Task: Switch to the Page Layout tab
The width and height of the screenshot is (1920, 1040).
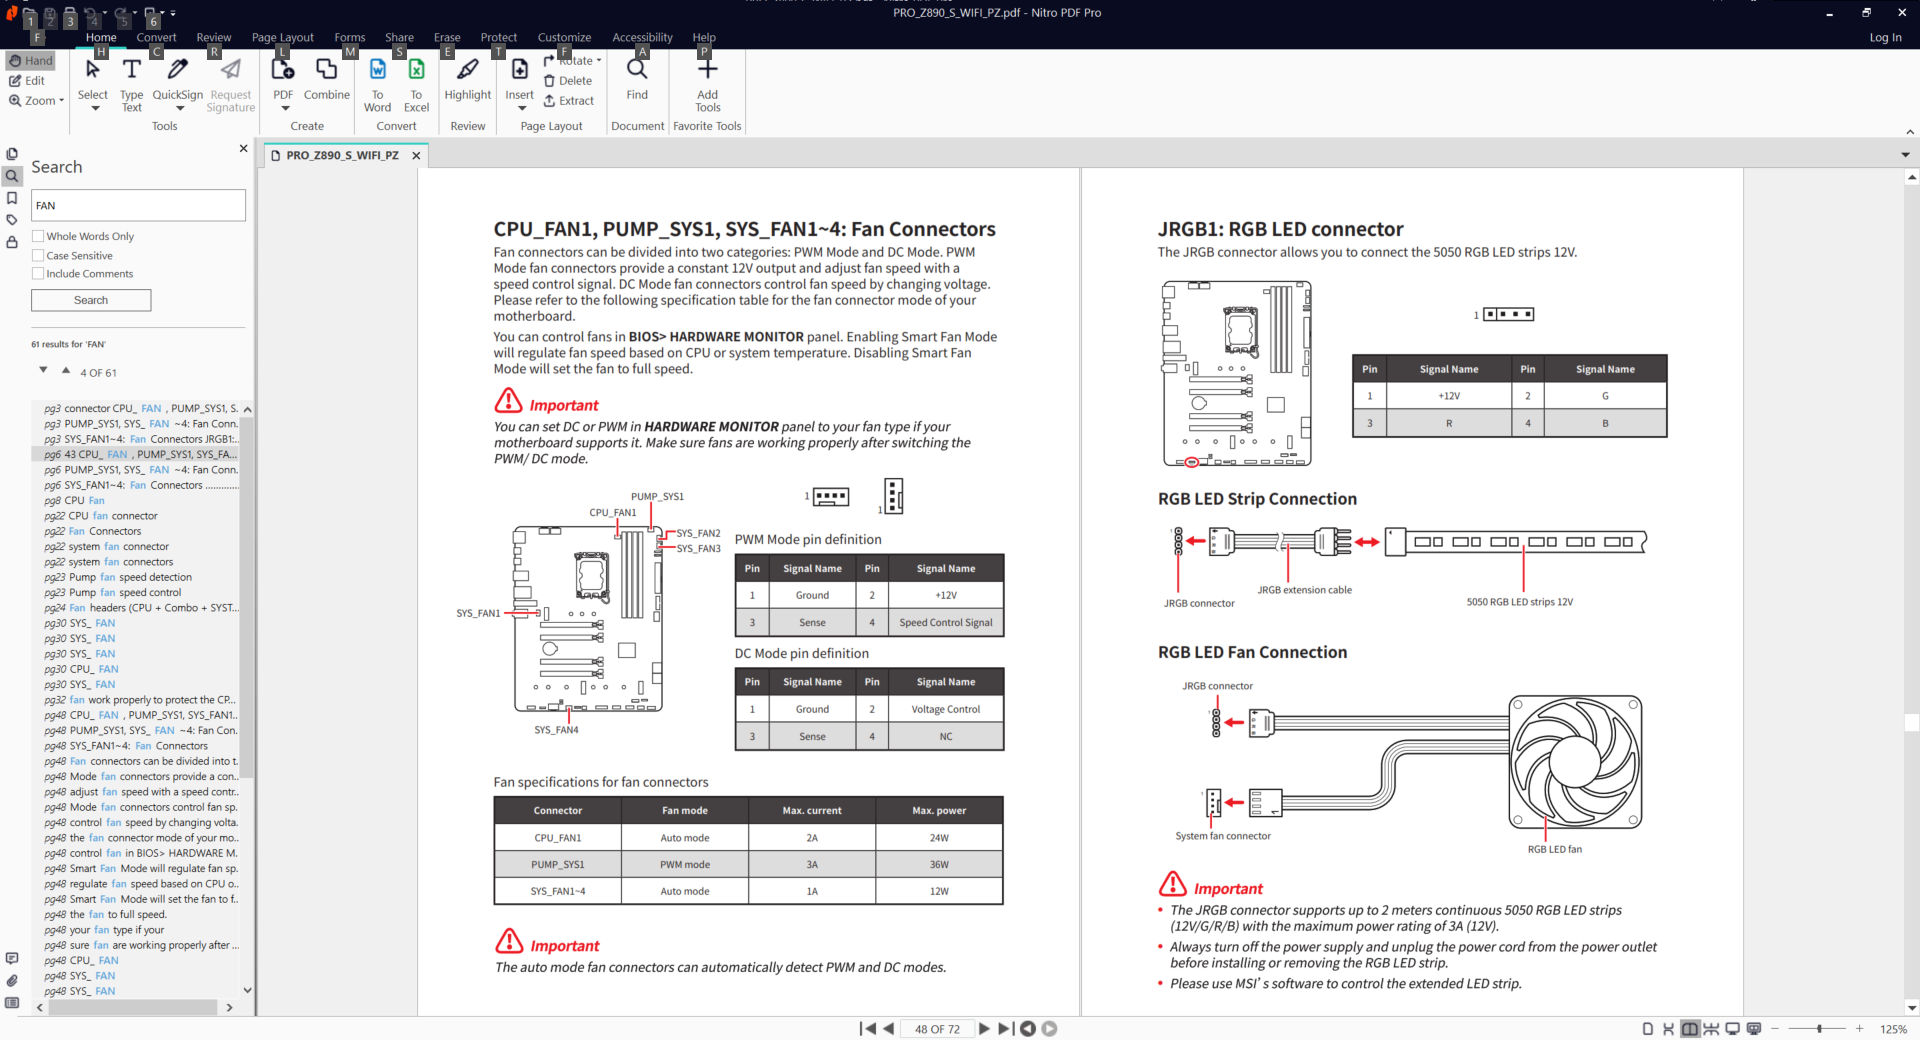Action: click(x=282, y=37)
